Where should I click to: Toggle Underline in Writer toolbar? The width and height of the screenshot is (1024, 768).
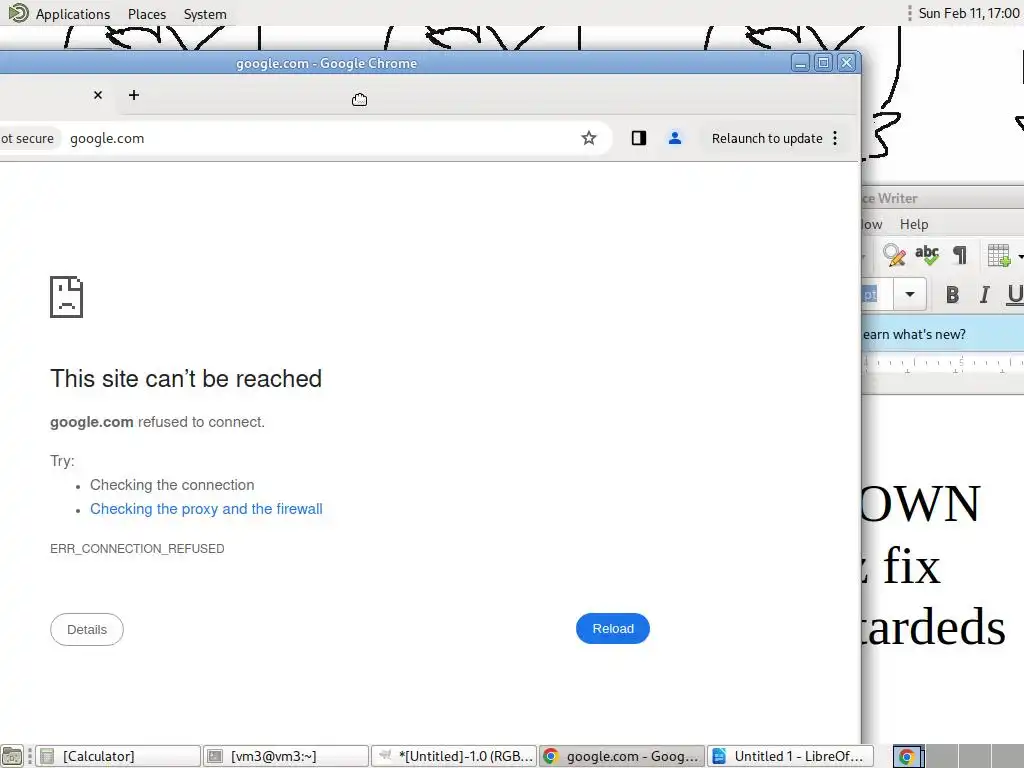coord(1014,295)
